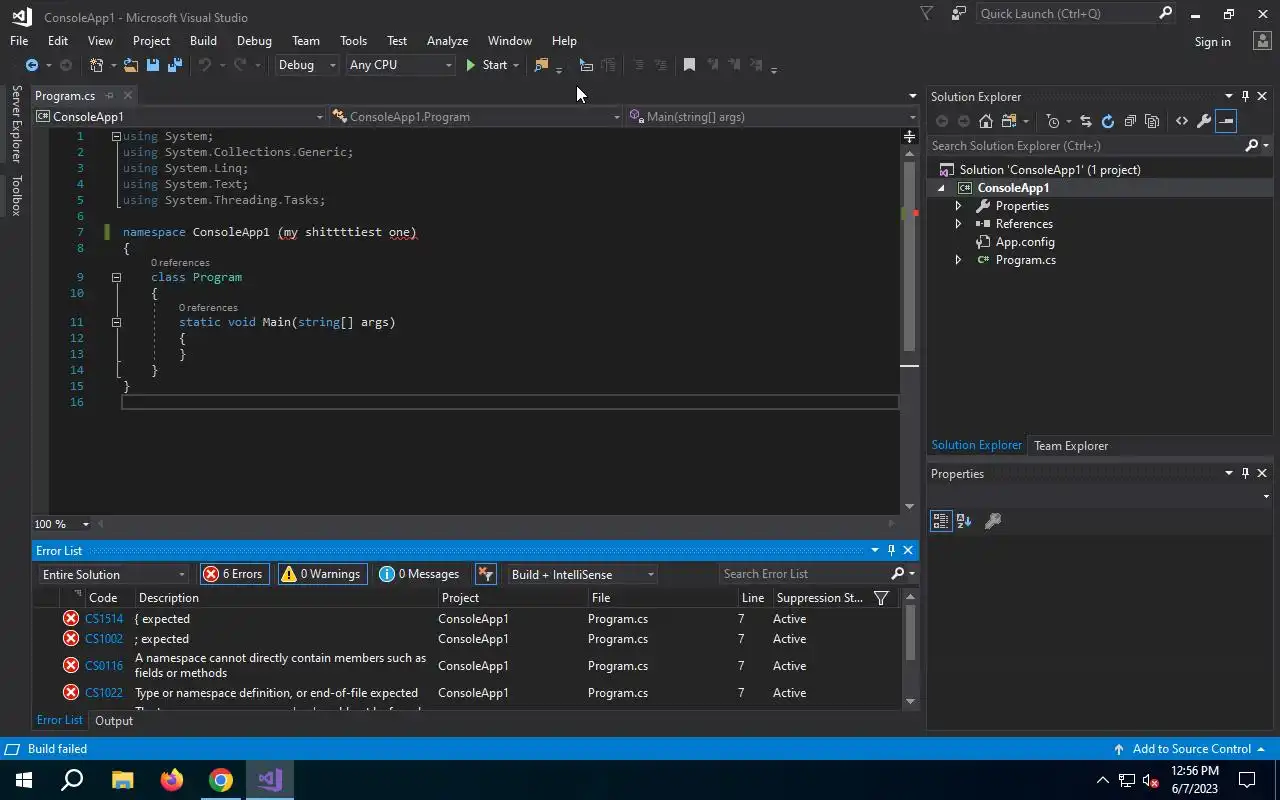Expand the References node in Solution Explorer

(958, 224)
